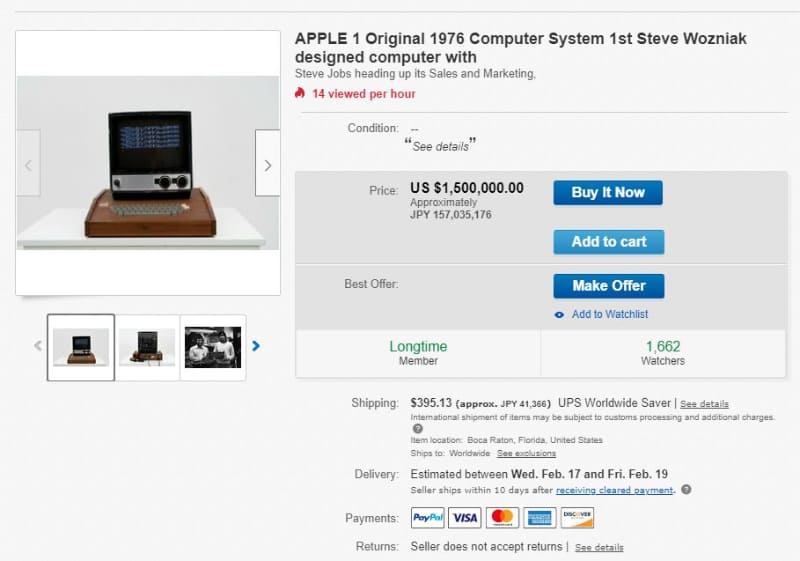Show the next main product image
The width and height of the screenshot is (800, 561).
(267, 163)
